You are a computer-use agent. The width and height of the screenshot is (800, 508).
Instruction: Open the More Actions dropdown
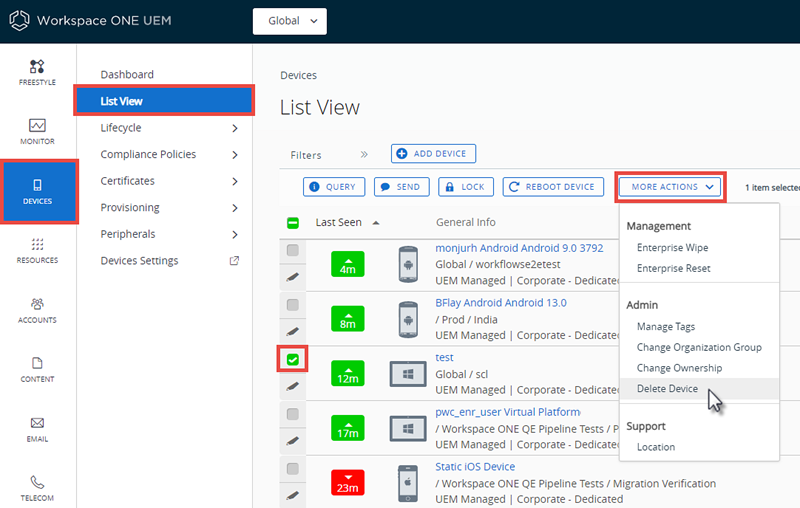click(670, 187)
